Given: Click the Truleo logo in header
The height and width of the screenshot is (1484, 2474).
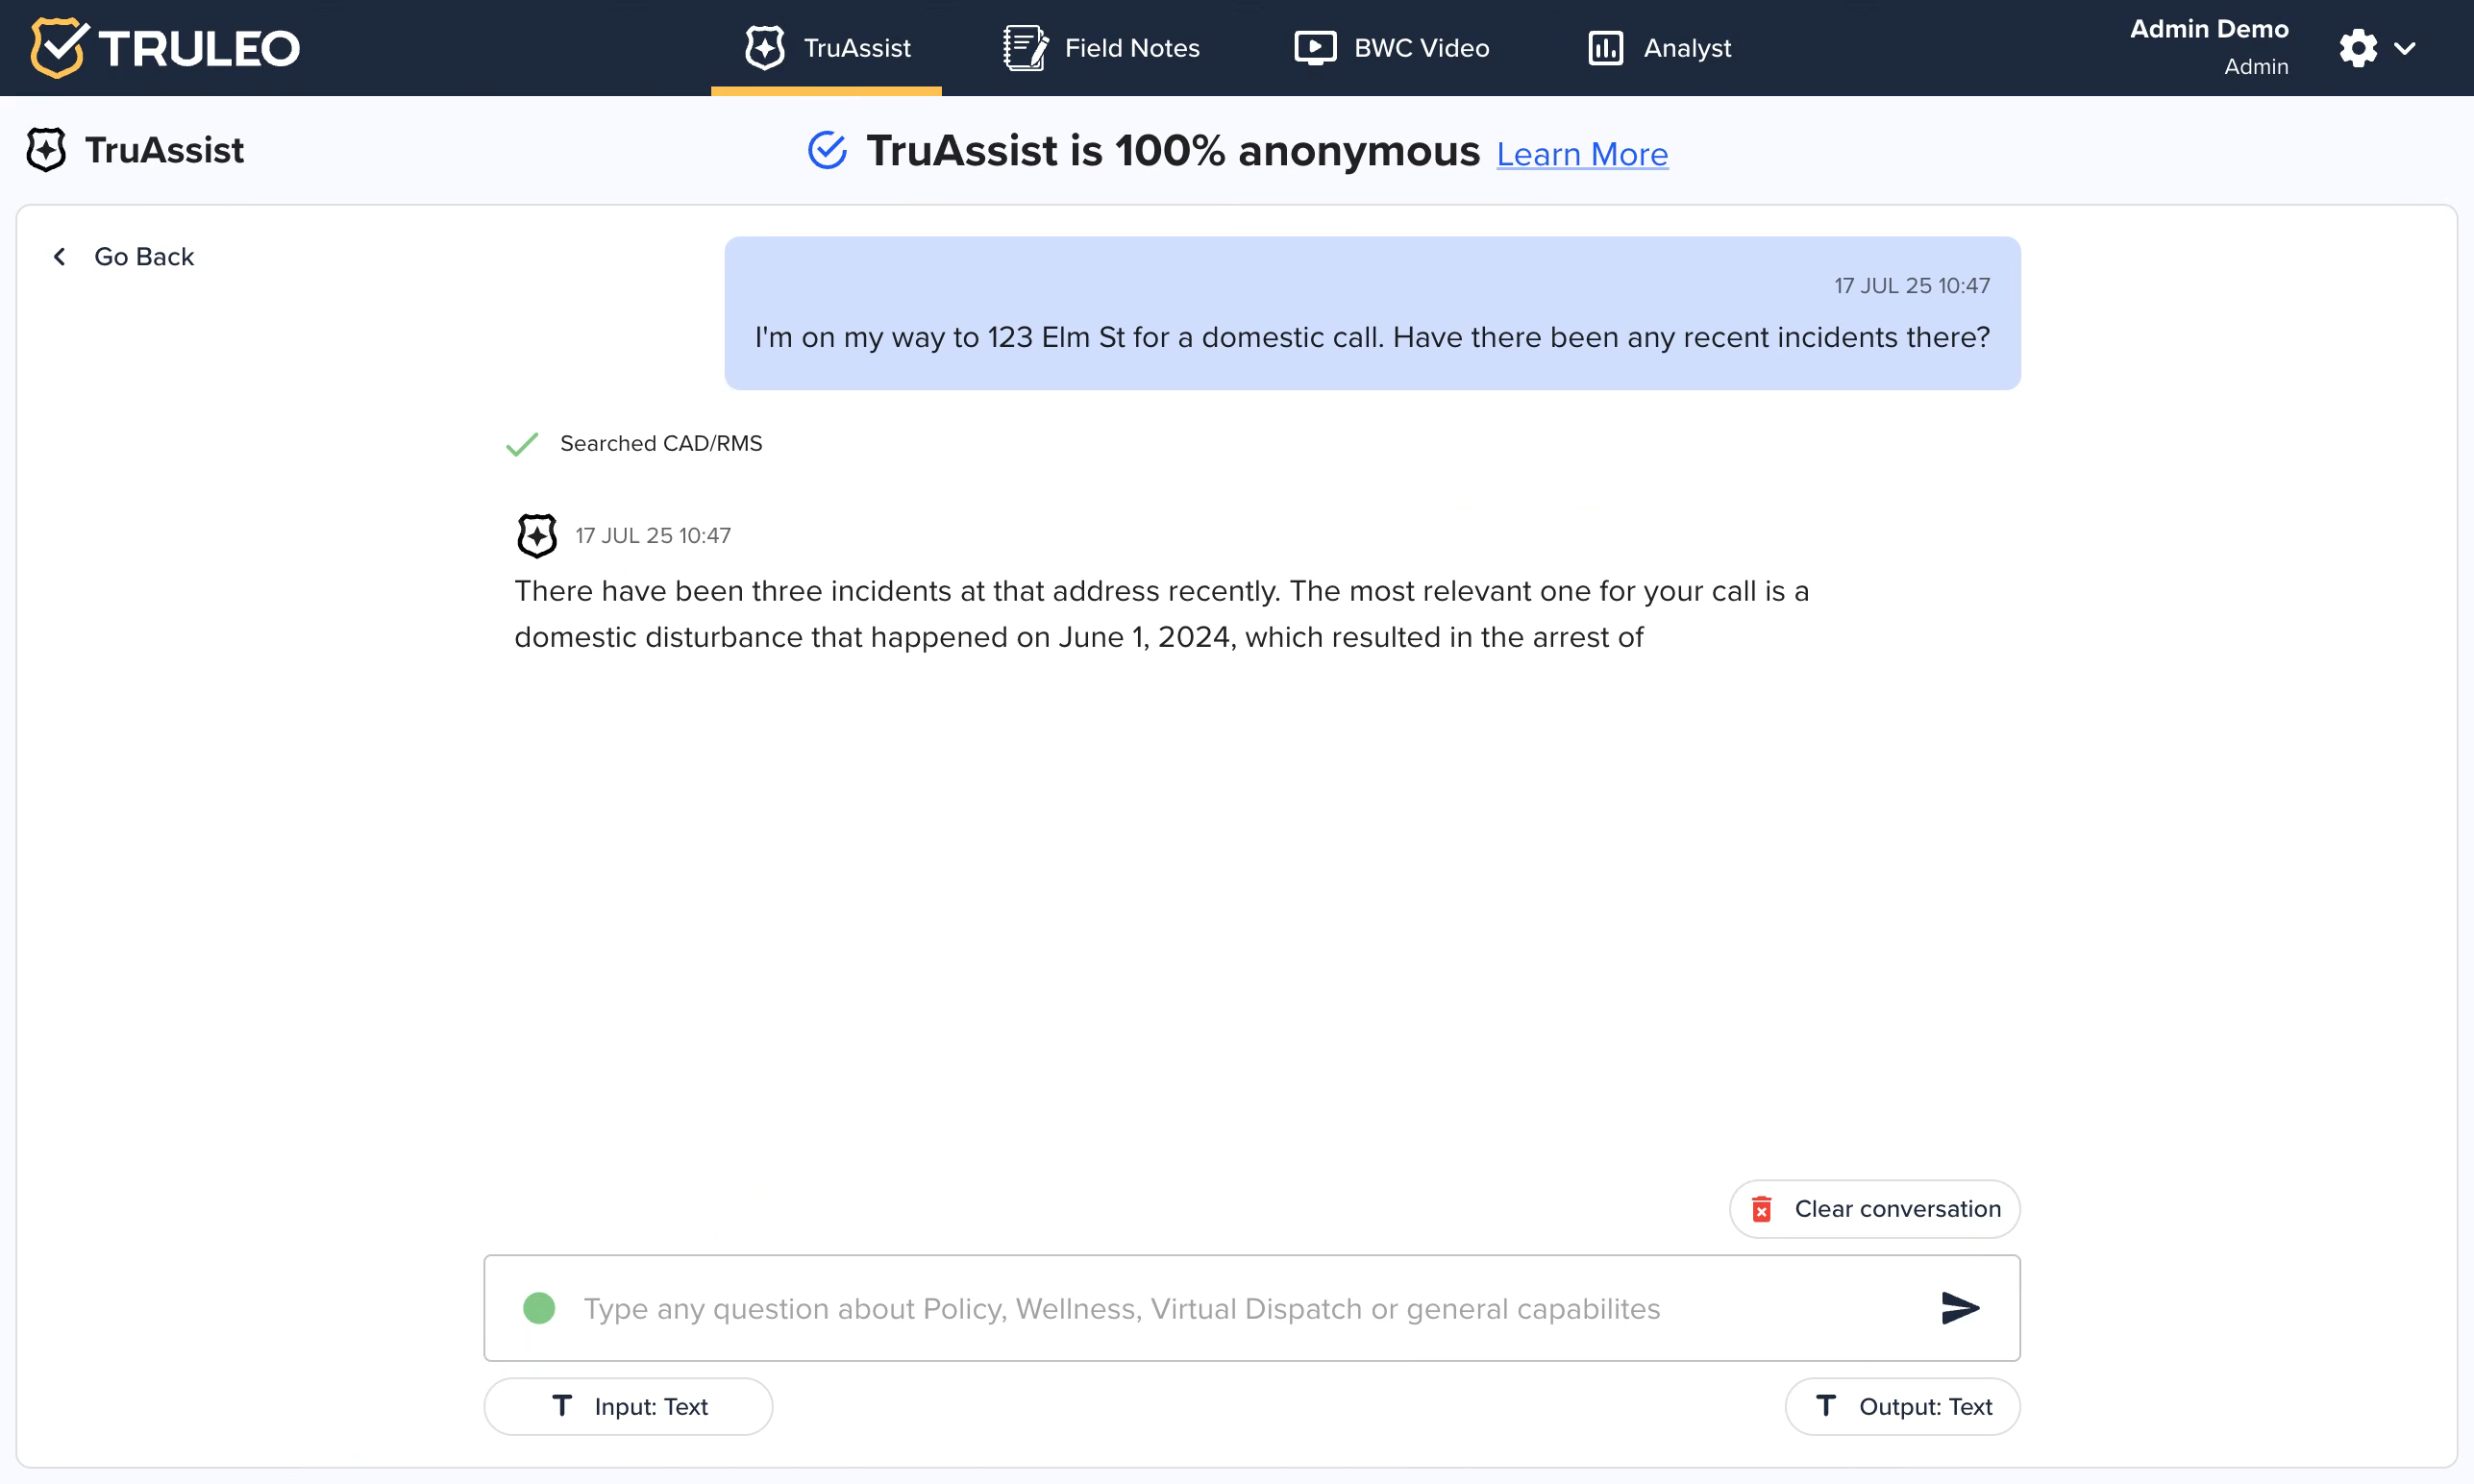Looking at the screenshot, I should coord(165,47).
